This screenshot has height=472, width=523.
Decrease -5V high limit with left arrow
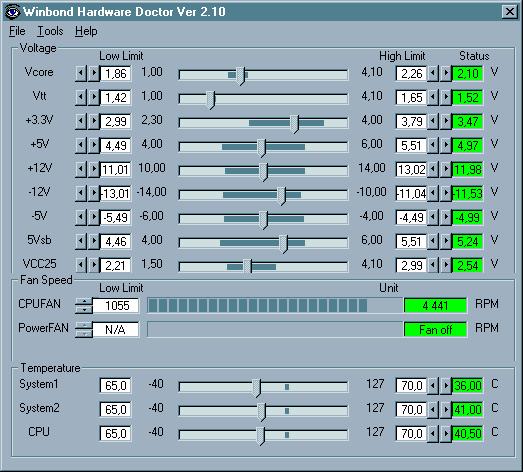coord(433,217)
